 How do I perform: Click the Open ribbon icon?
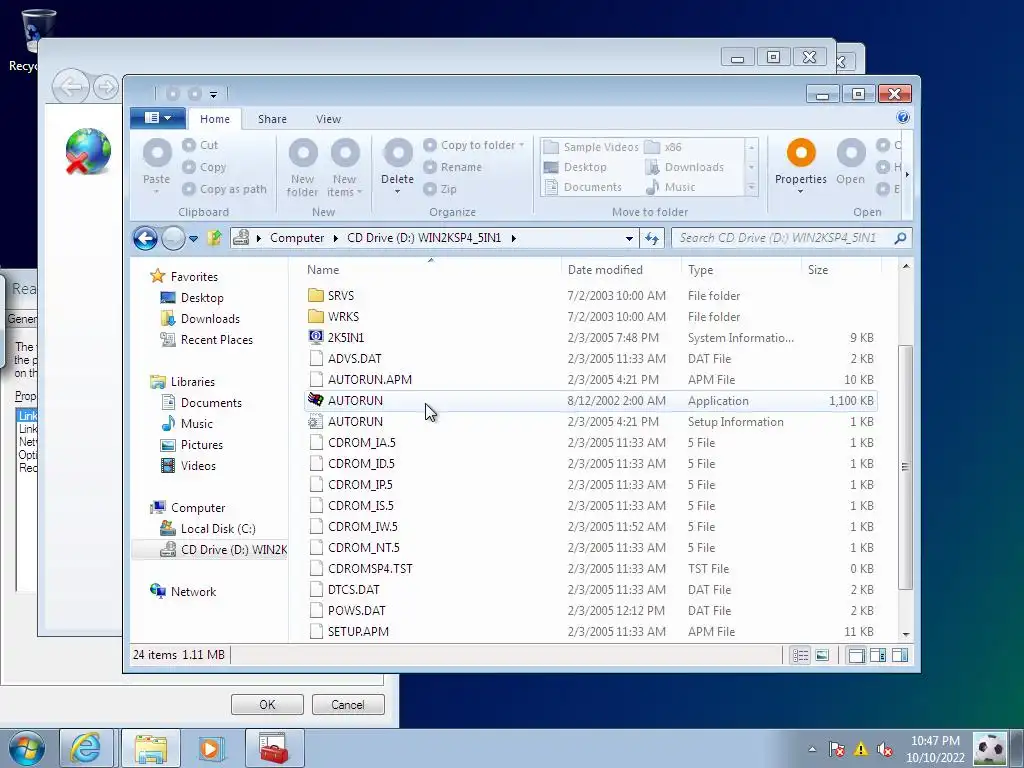(x=851, y=153)
